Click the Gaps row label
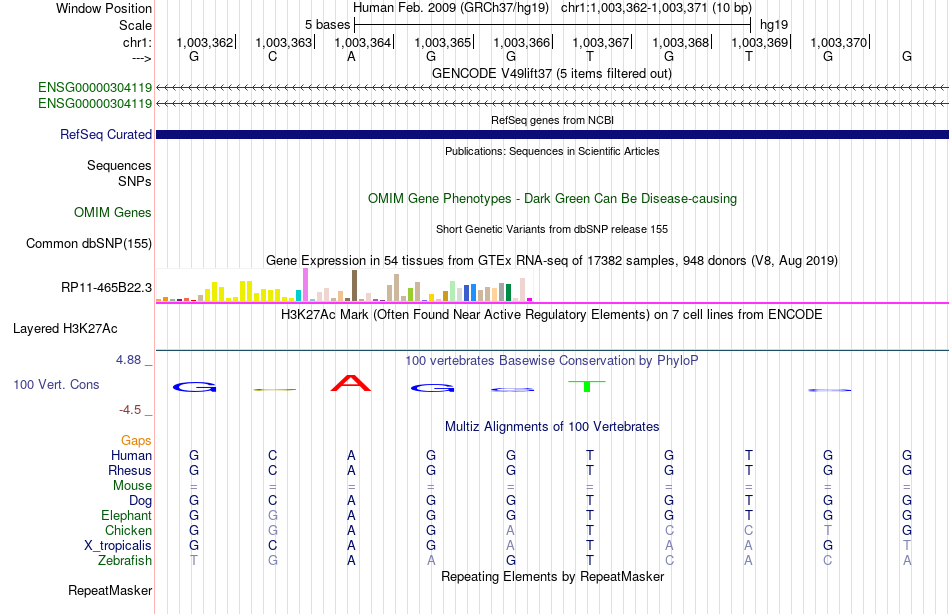Image resolution: width=950 pixels, height=614 pixels. 136,441
